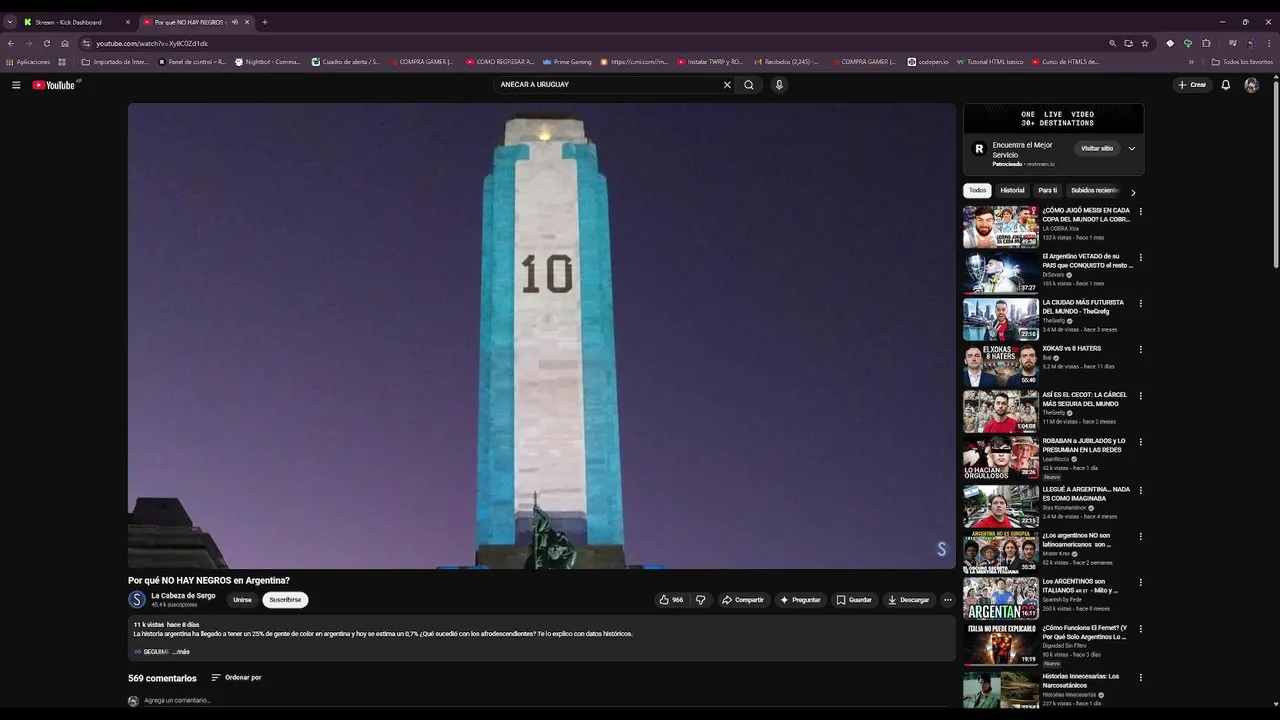This screenshot has width=1280, height=720.
Task: Open the YouTube hamburger guide menu
Action: (16, 85)
